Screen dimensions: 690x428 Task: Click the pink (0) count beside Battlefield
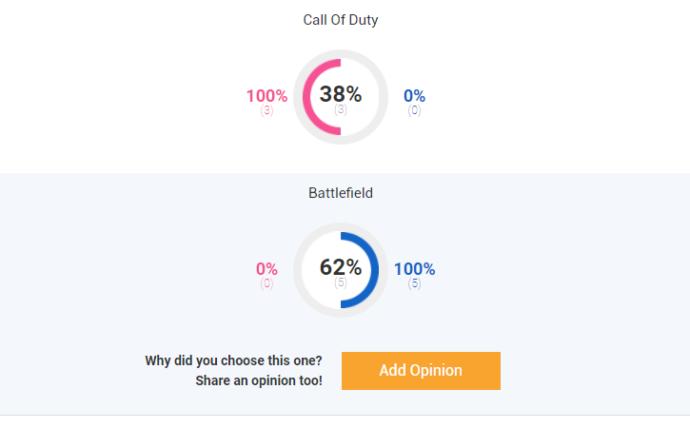click(x=267, y=283)
